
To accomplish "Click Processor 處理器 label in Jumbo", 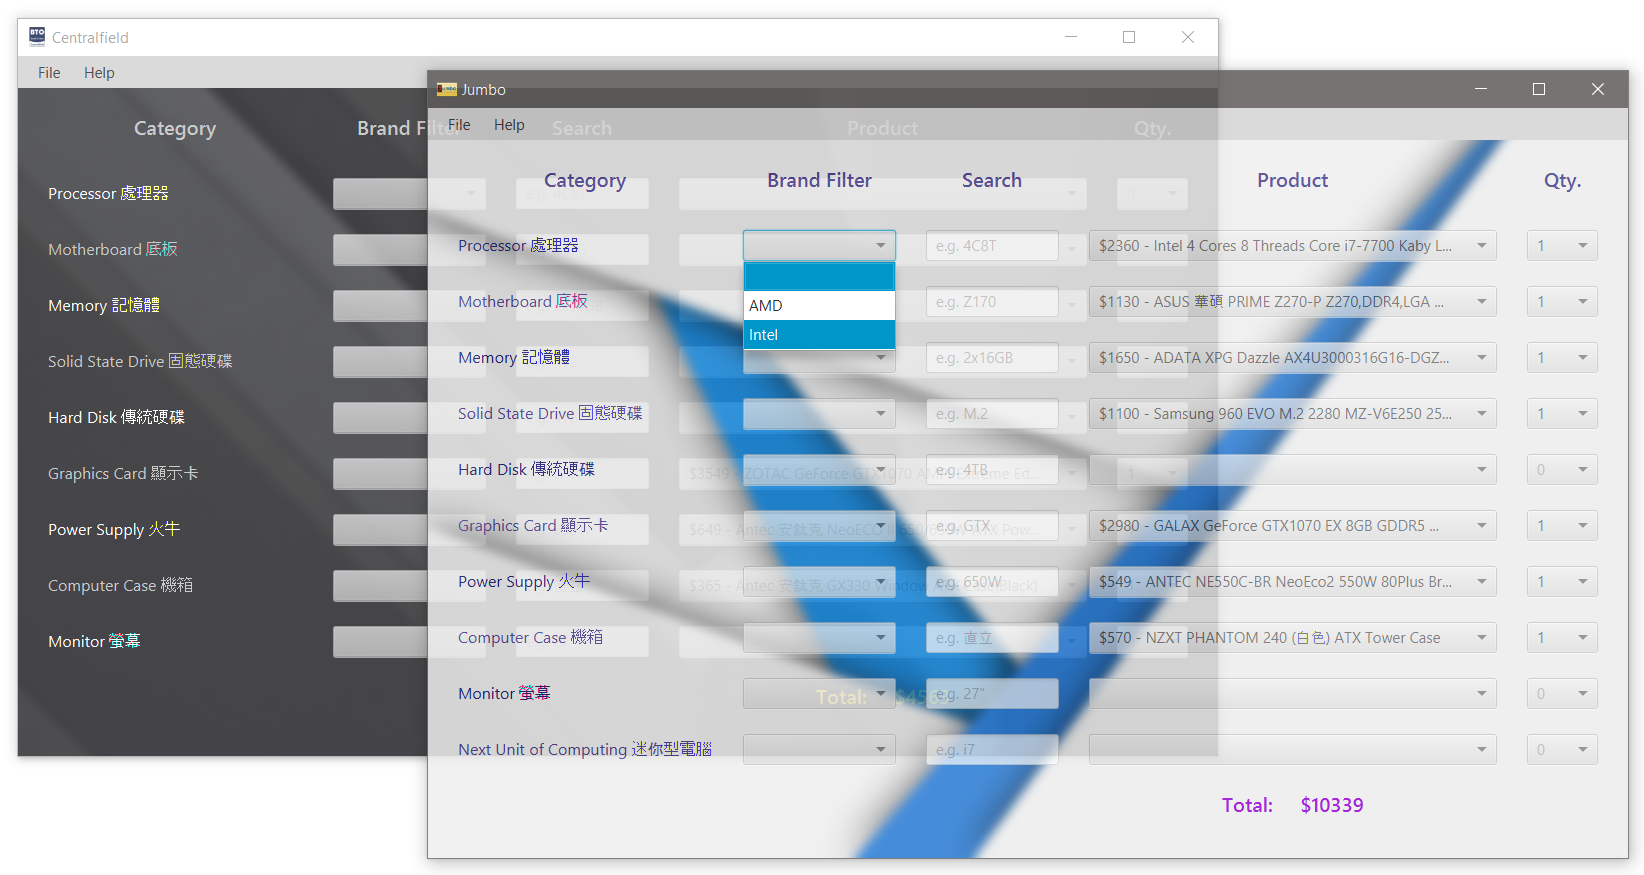I will coord(518,246).
